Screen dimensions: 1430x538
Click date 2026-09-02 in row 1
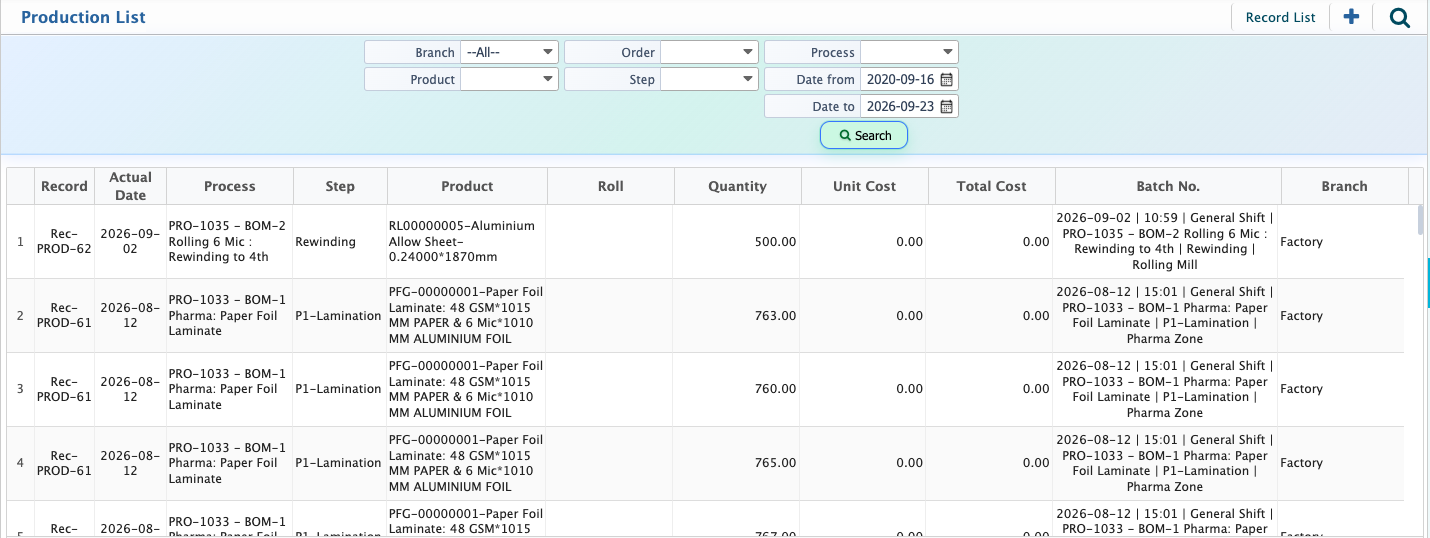130,242
